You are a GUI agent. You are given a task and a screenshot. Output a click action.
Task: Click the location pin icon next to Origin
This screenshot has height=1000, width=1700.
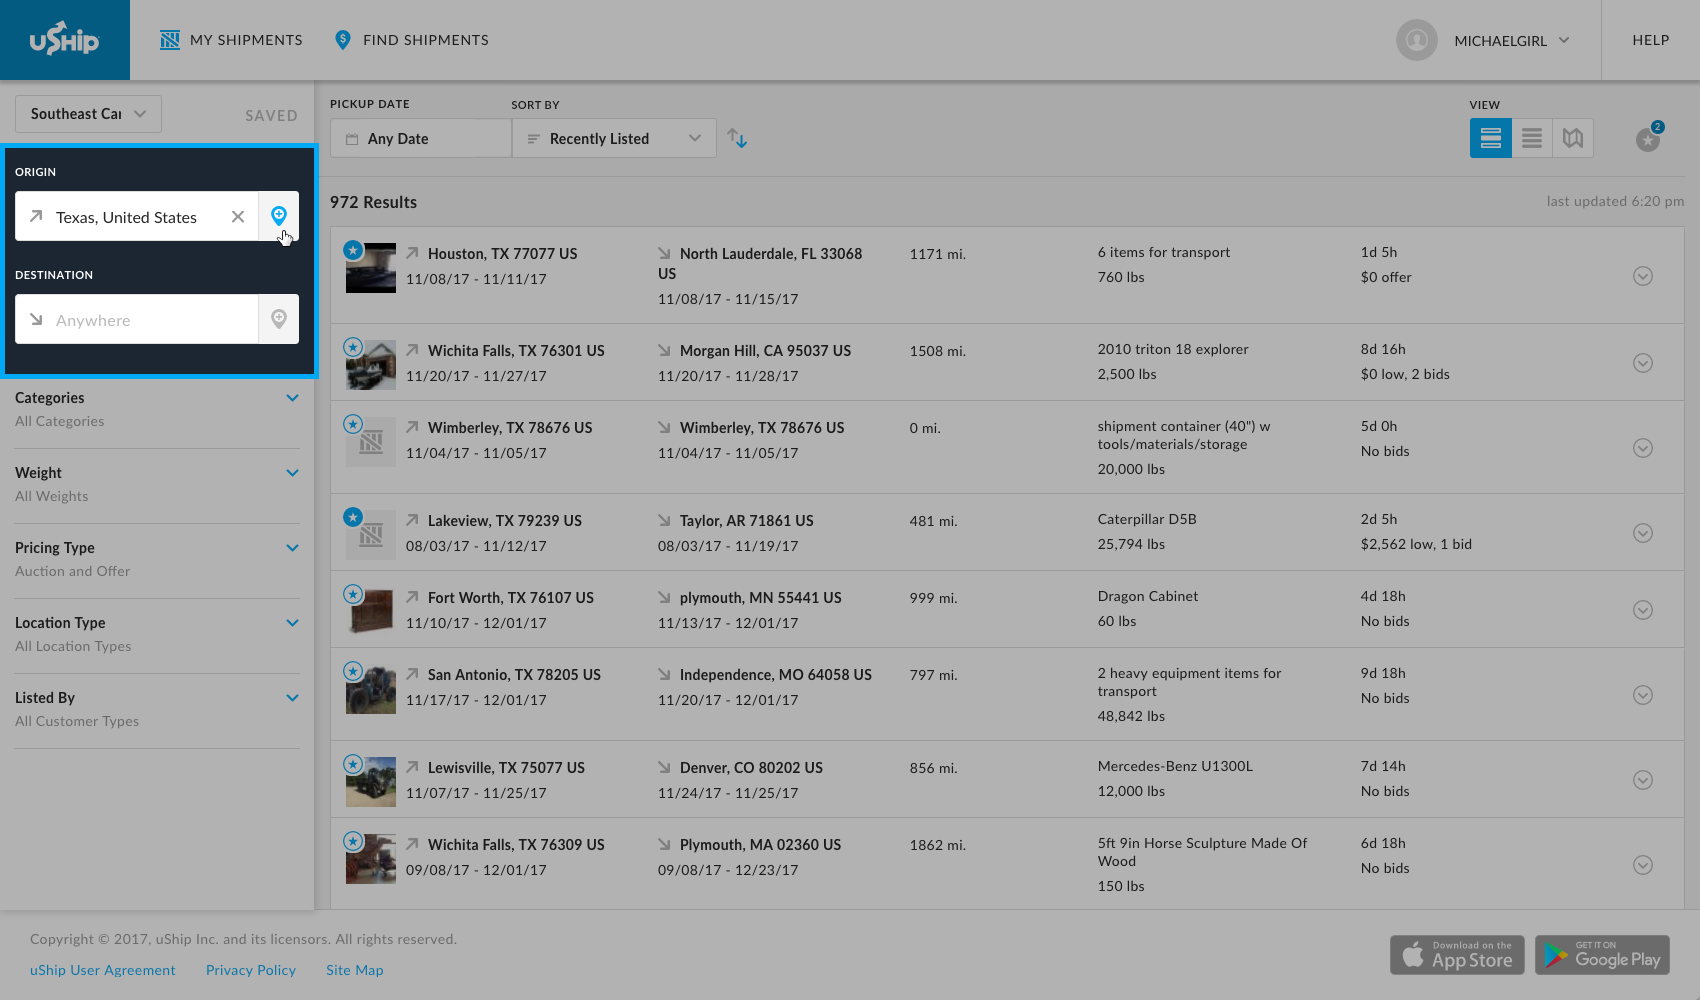point(279,216)
